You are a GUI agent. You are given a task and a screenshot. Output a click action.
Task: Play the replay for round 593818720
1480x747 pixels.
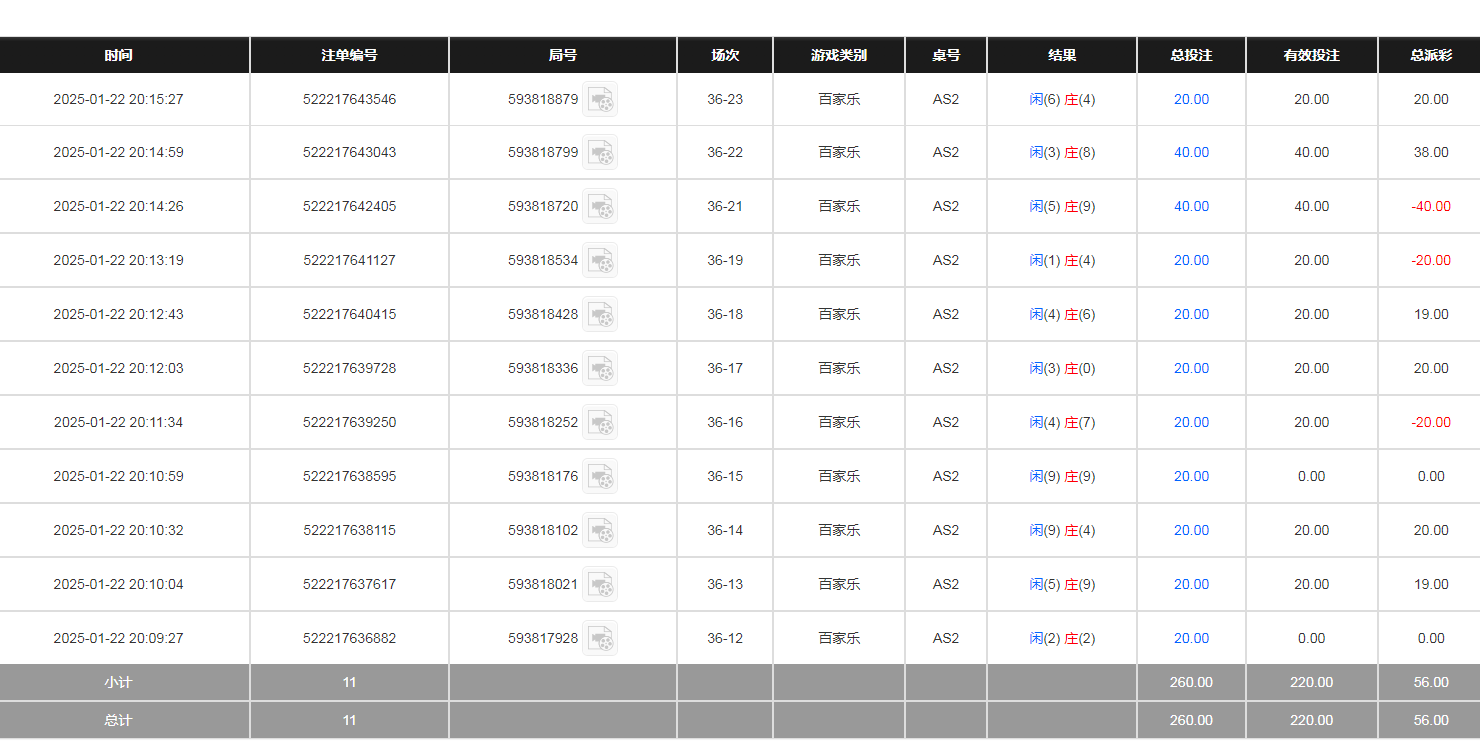click(x=600, y=207)
